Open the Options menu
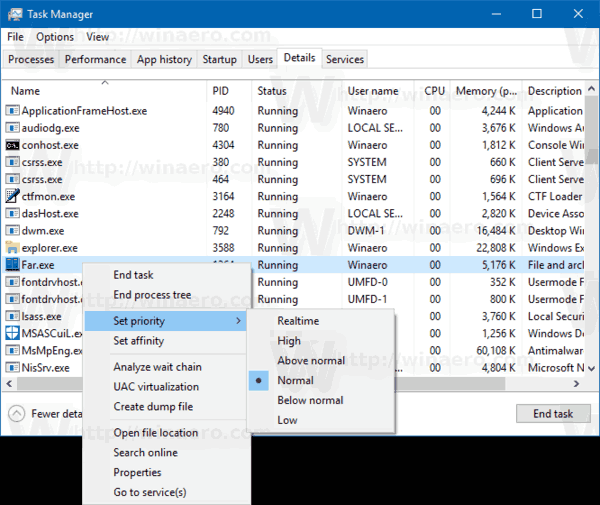 [x=55, y=37]
